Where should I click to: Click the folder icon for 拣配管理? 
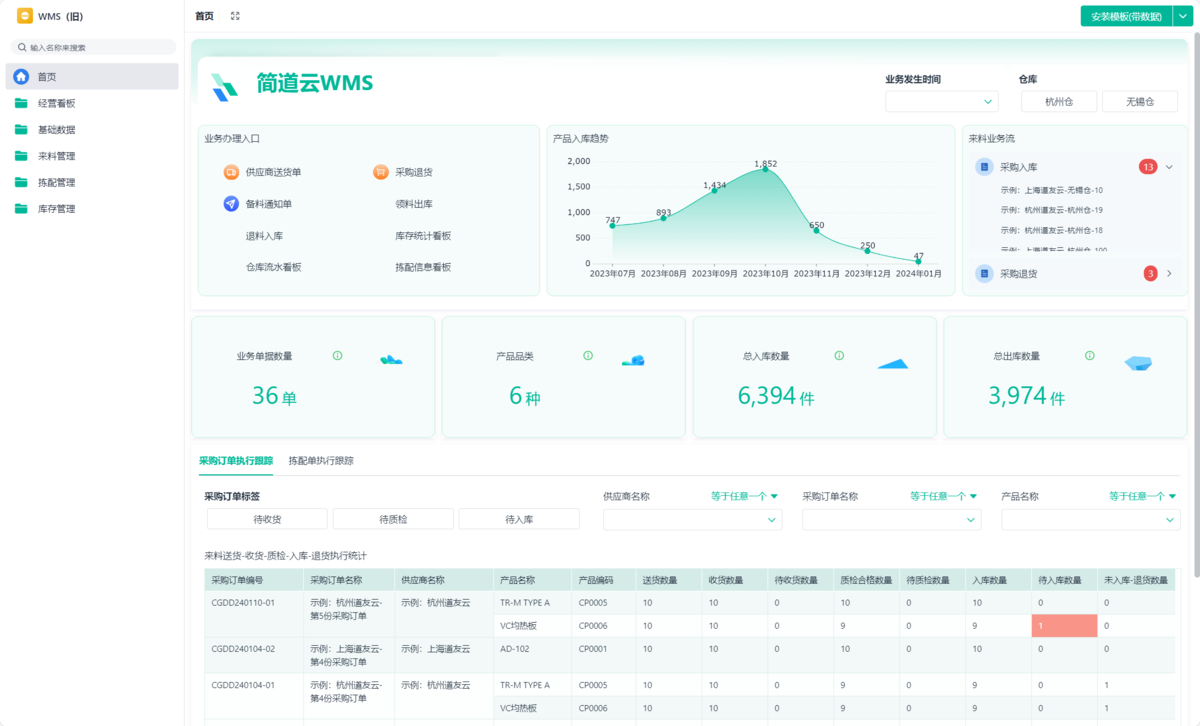point(21,182)
